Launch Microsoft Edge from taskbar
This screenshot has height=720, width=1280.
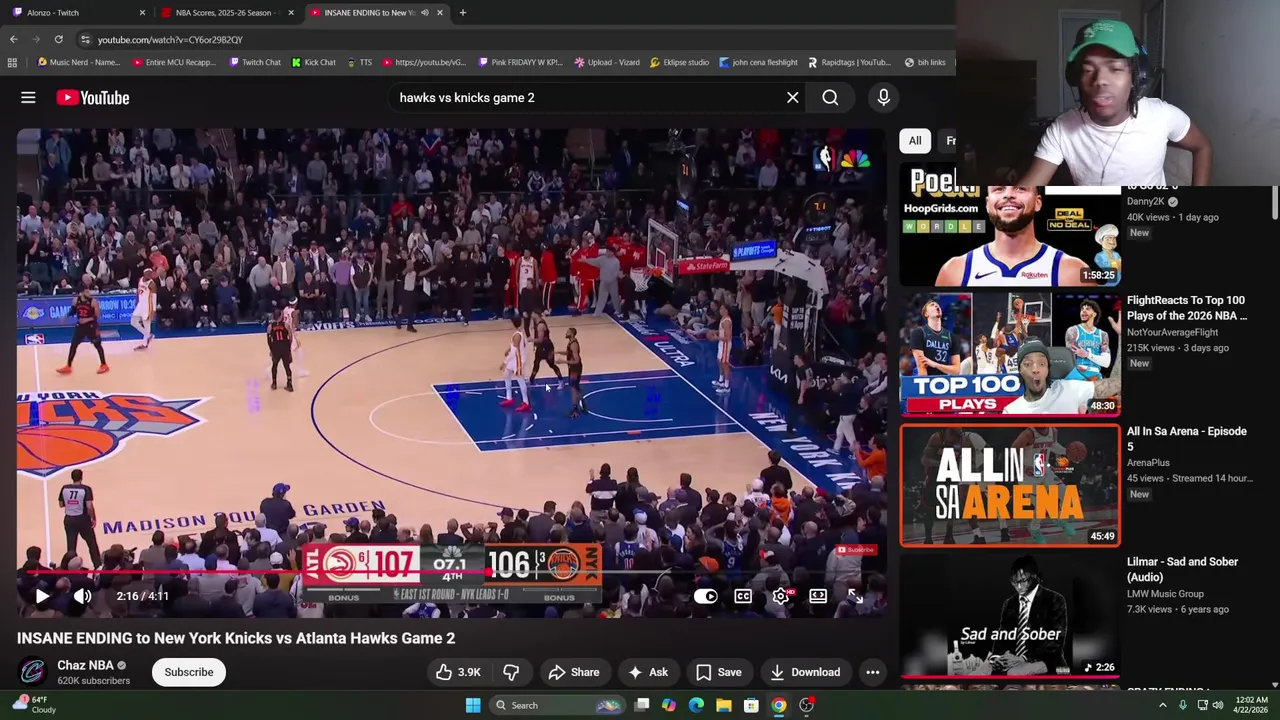(x=696, y=705)
